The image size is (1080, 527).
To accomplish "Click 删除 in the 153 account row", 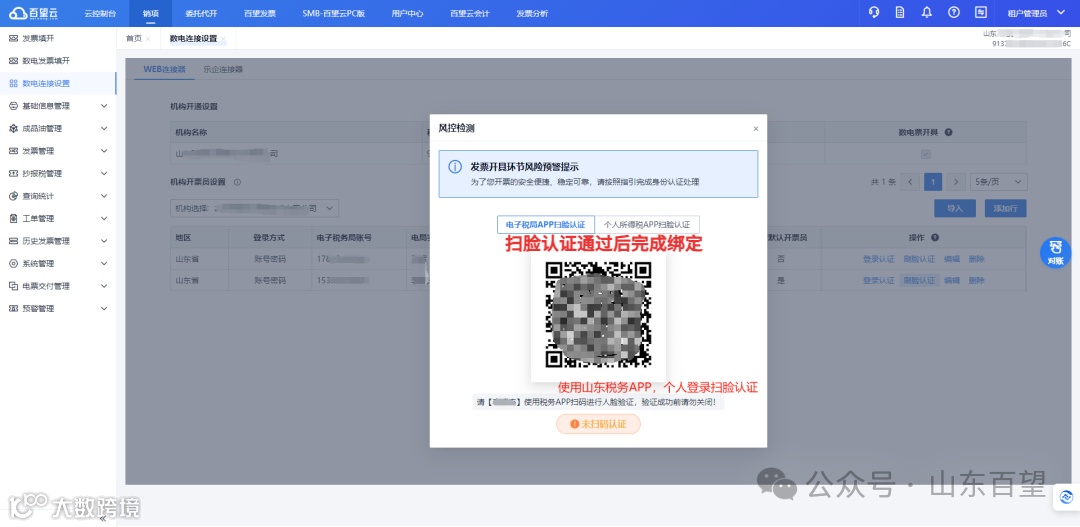I will point(976,280).
